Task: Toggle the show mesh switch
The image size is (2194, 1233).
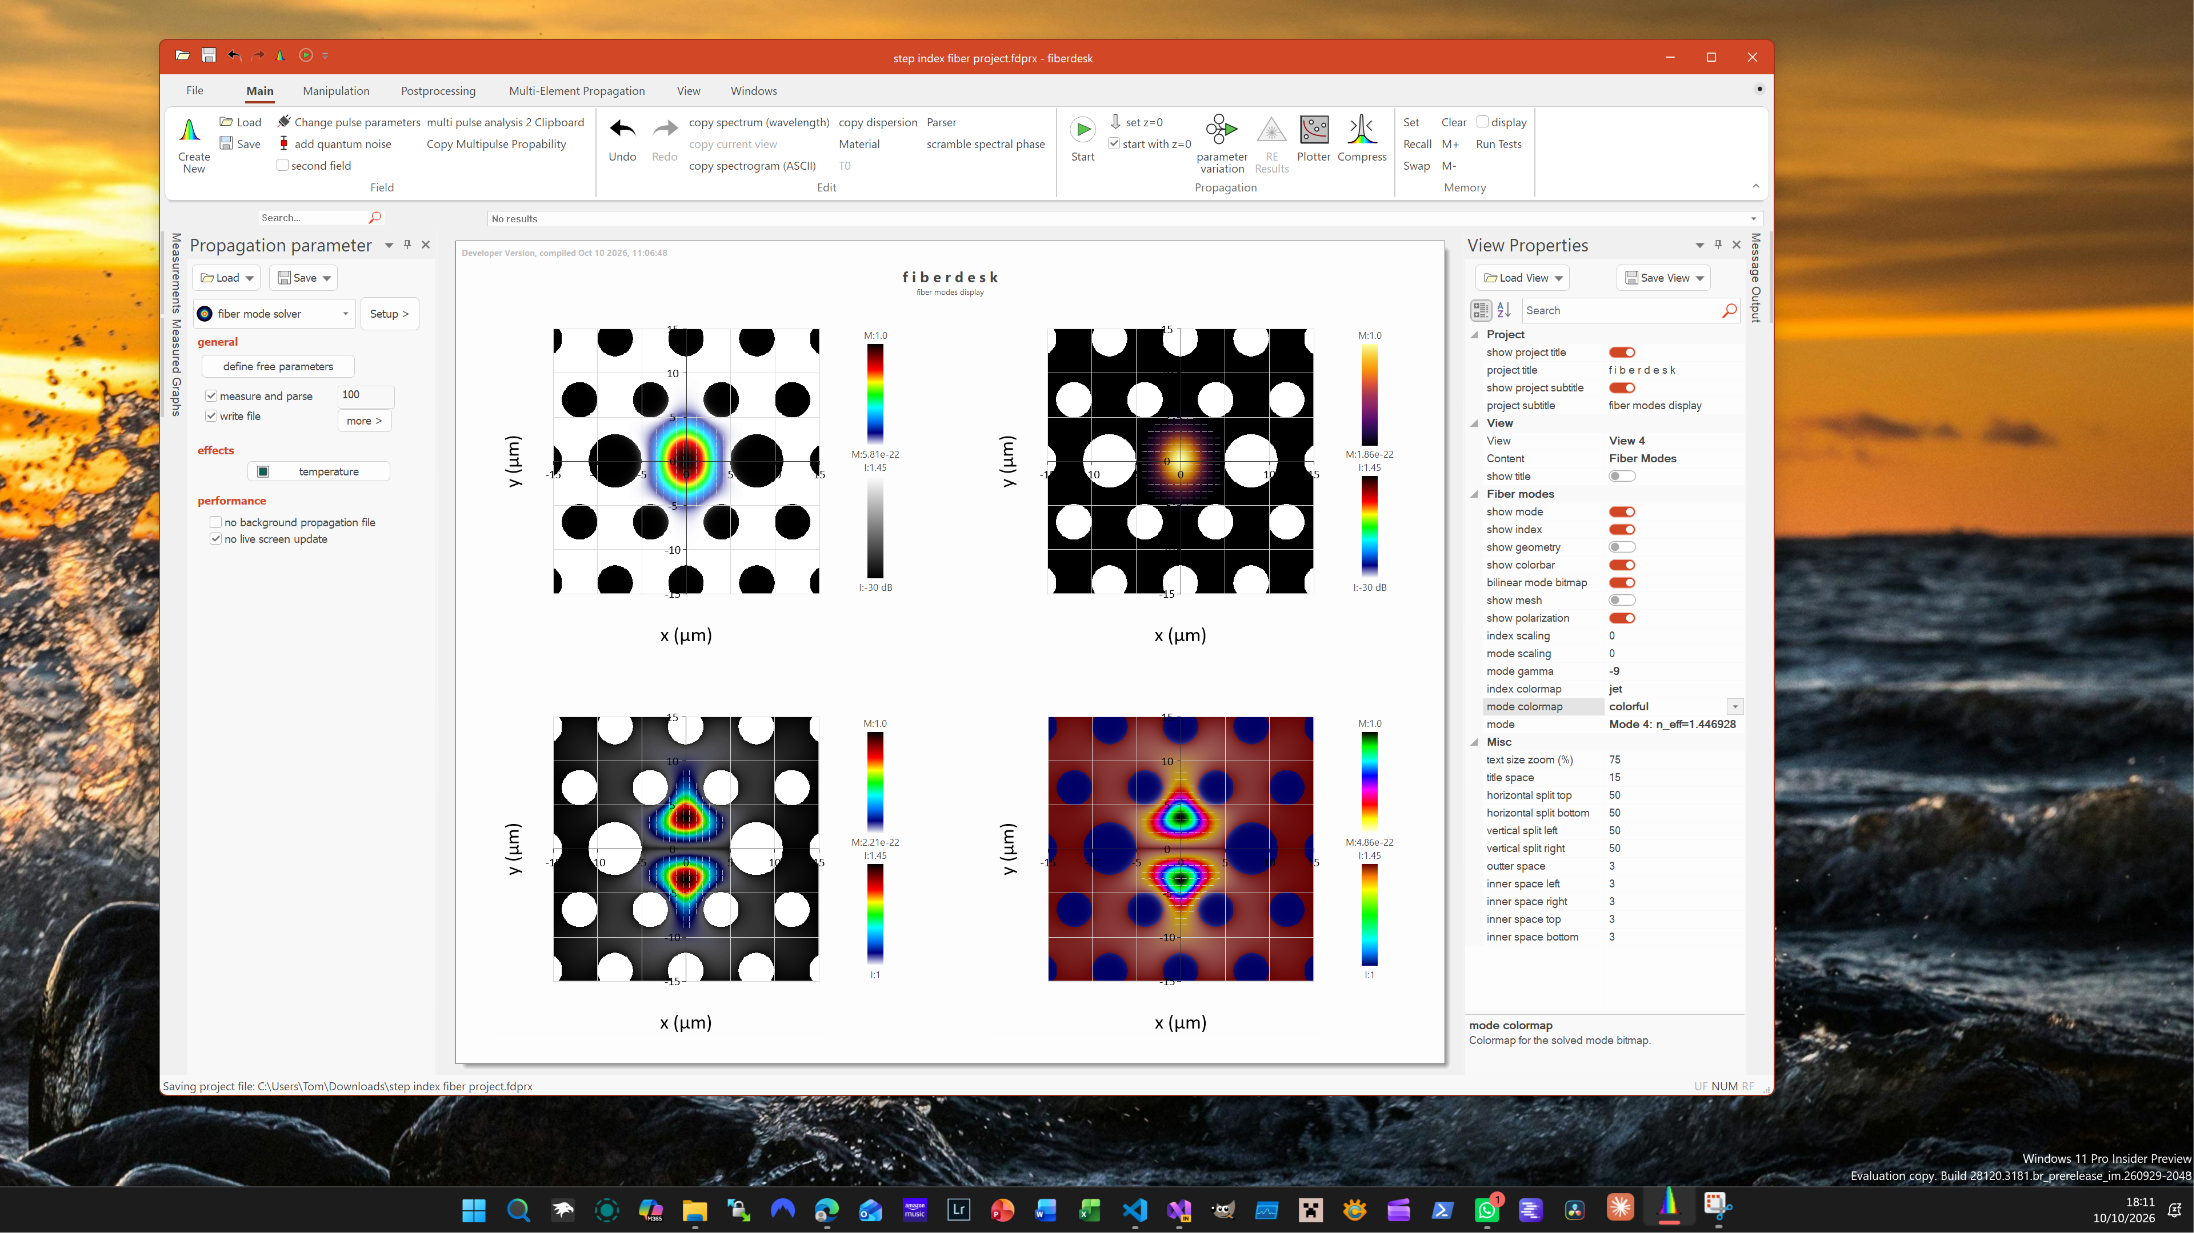Action: (x=1622, y=600)
